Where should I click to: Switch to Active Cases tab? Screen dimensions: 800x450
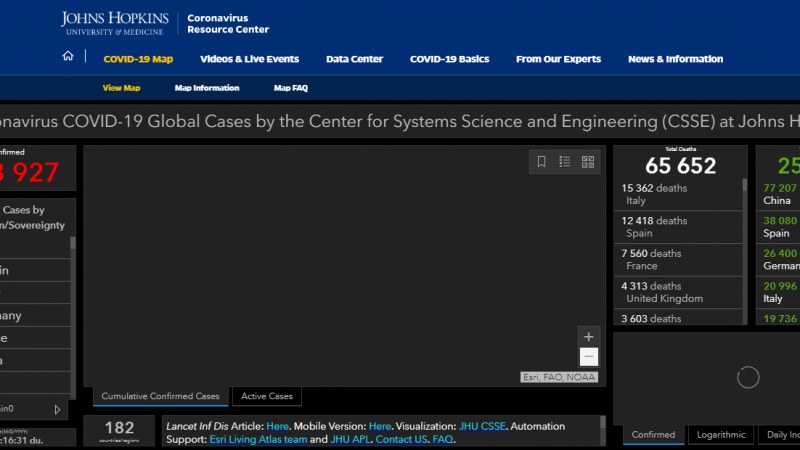click(267, 396)
